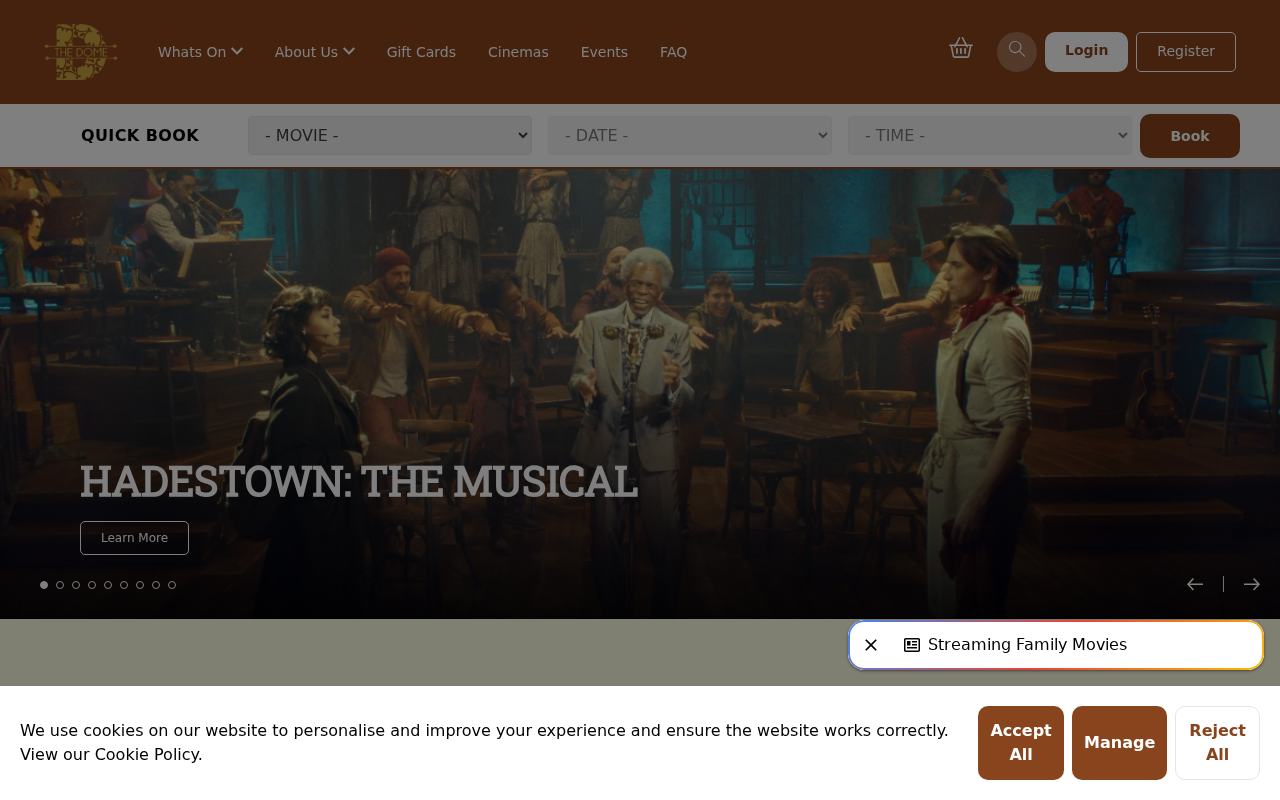Open Manage cookie settings
Image resolution: width=1280 pixels, height=800 pixels.
[1119, 743]
